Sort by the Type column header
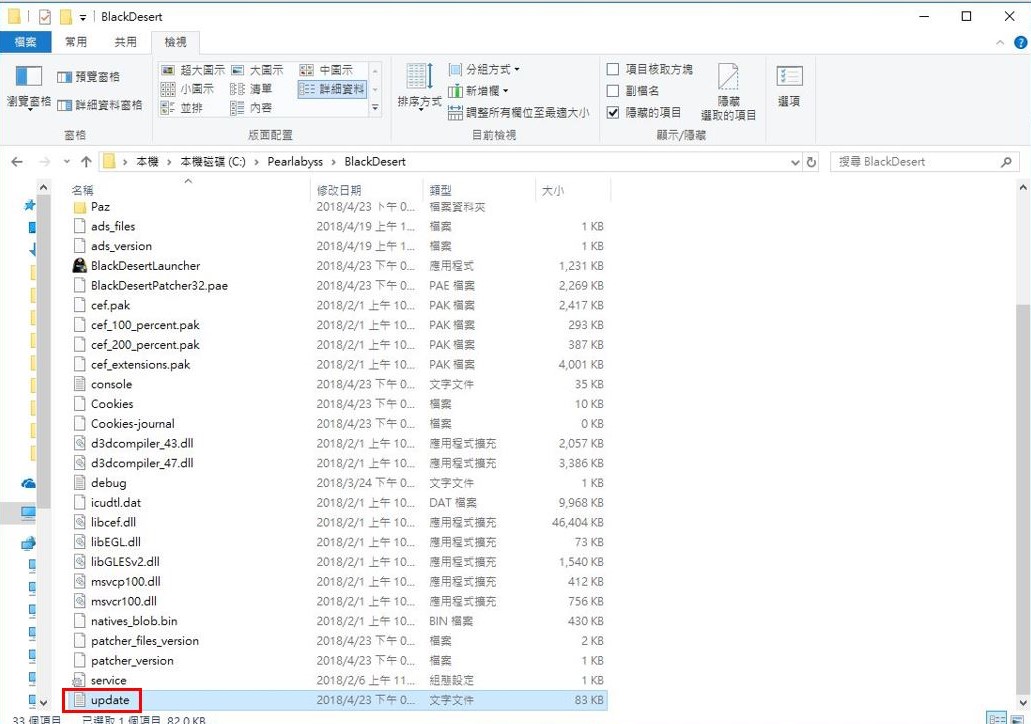 pos(479,190)
